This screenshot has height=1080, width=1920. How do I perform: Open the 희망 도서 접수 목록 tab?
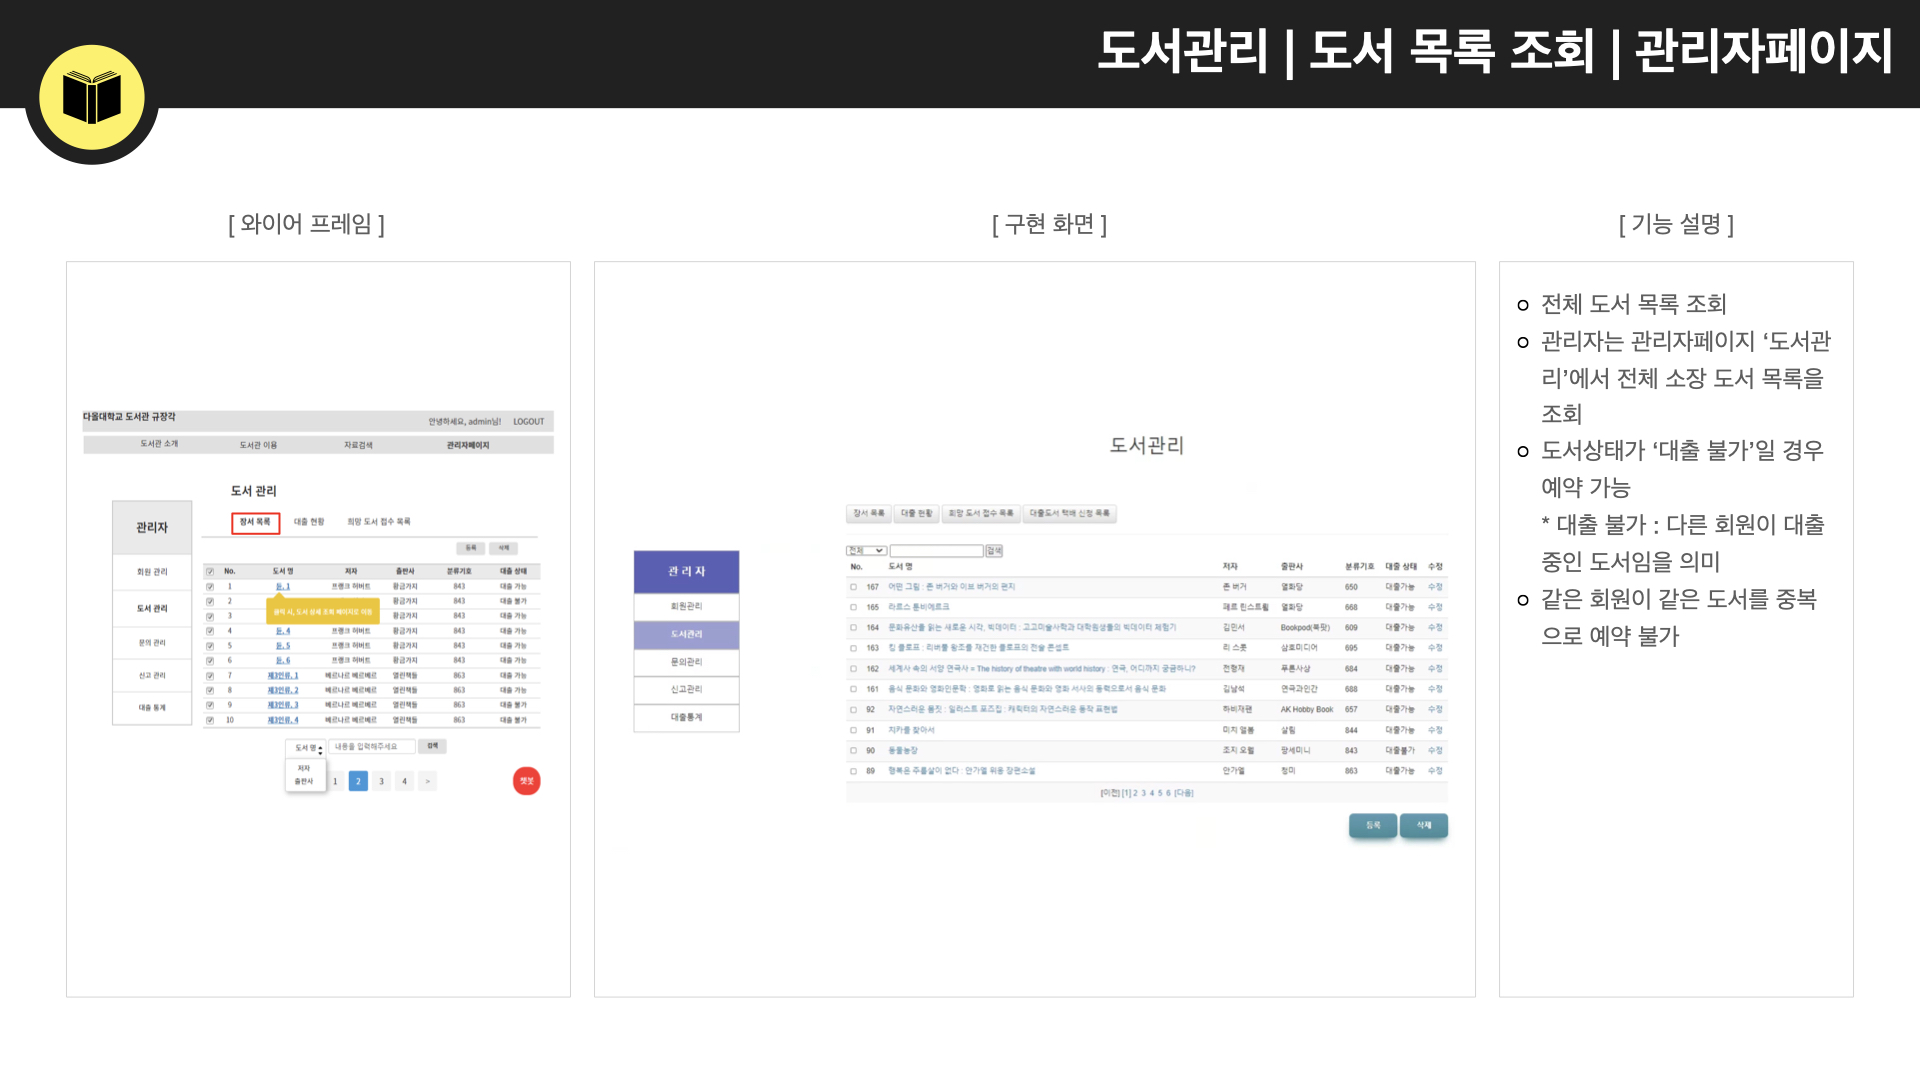981,513
